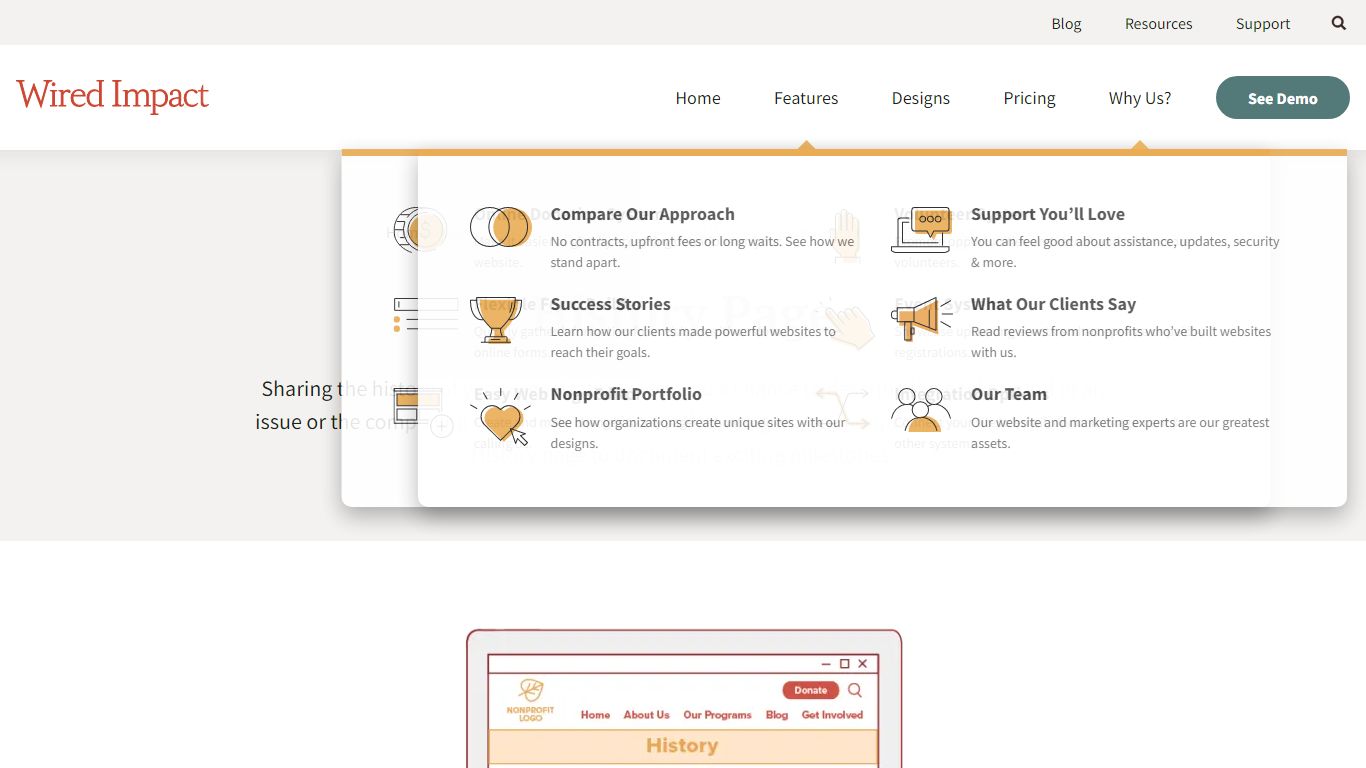Select Home in main navigation
1366x768 pixels.
pos(698,98)
